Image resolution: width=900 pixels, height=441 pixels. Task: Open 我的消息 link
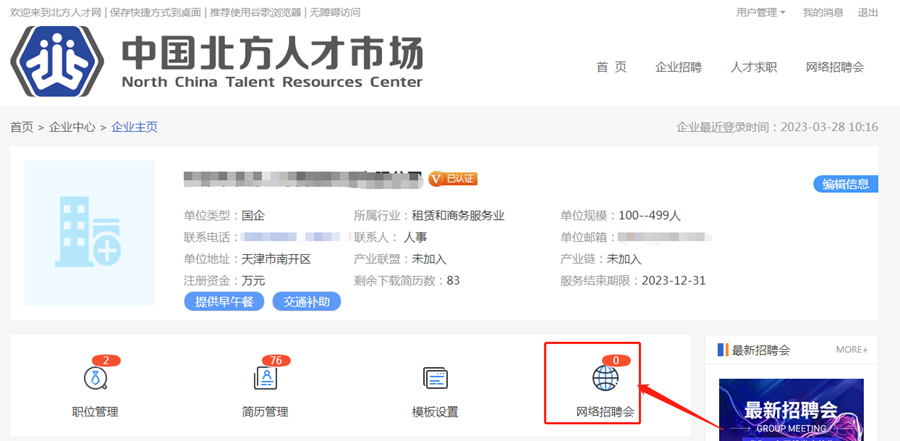point(823,13)
